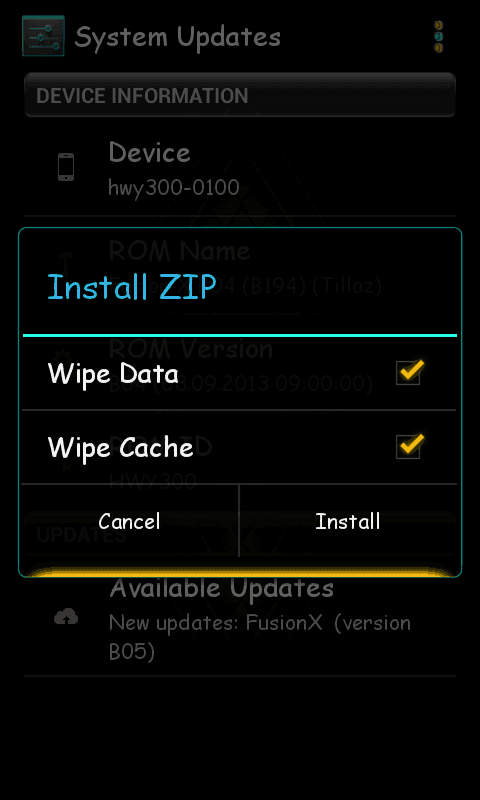
Task: Tap the dimmed ROM Version row text
Action: pyautogui.click(x=191, y=349)
